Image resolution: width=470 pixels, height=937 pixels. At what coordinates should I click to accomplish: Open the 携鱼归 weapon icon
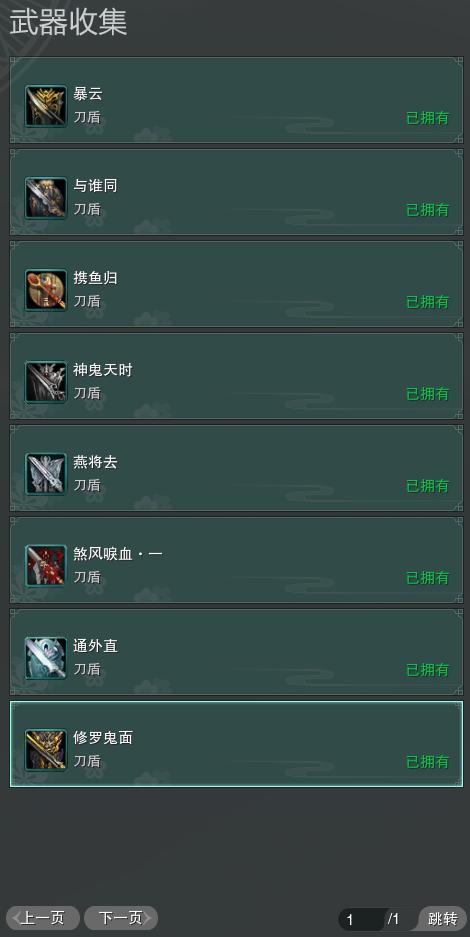(x=46, y=290)
